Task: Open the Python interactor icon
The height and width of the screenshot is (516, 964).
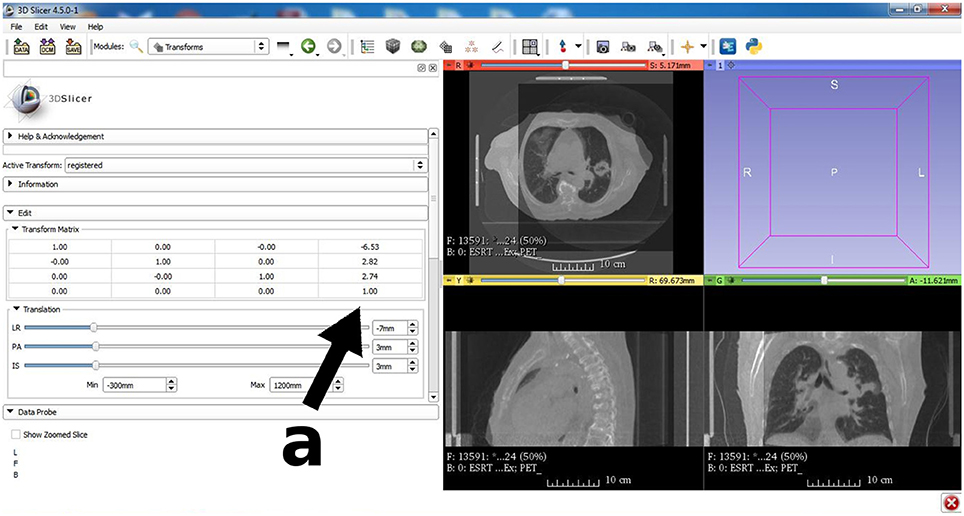Action: 754,47
